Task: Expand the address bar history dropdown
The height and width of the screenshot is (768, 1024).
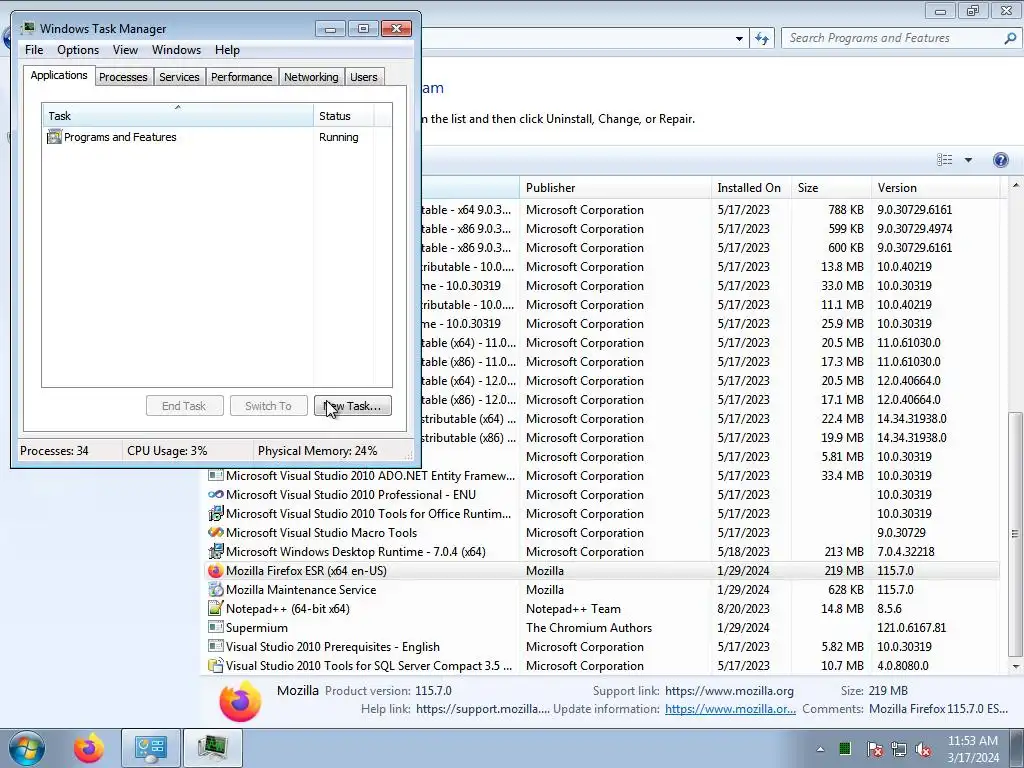Action: 739,39
